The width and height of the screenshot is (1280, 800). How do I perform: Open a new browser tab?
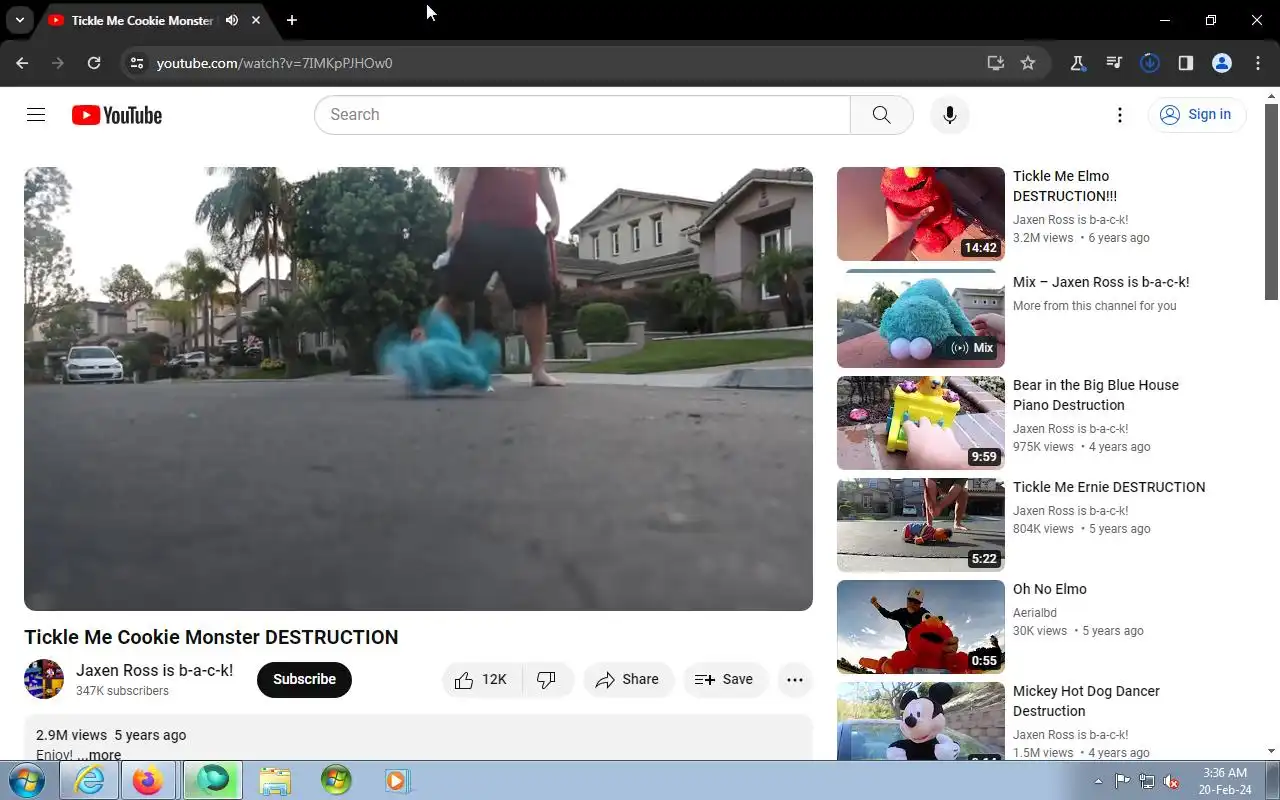[291, 20]
